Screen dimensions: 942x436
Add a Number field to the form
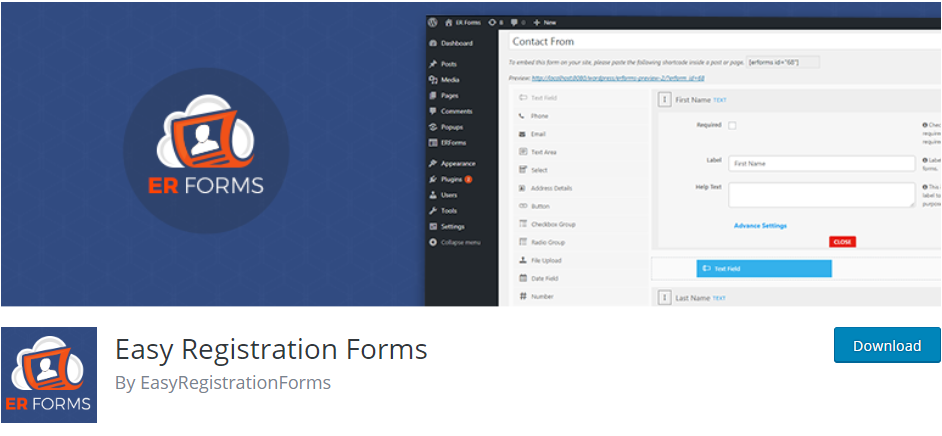(x=580, y=296)
